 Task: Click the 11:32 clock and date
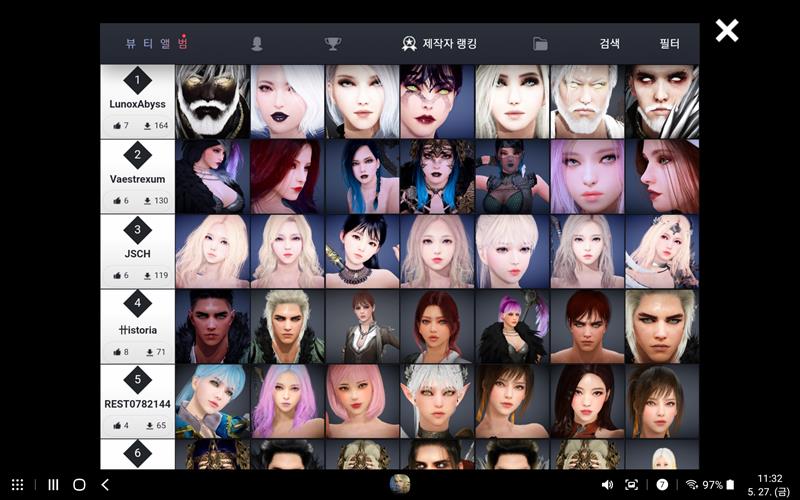click(x=769, y=485)
